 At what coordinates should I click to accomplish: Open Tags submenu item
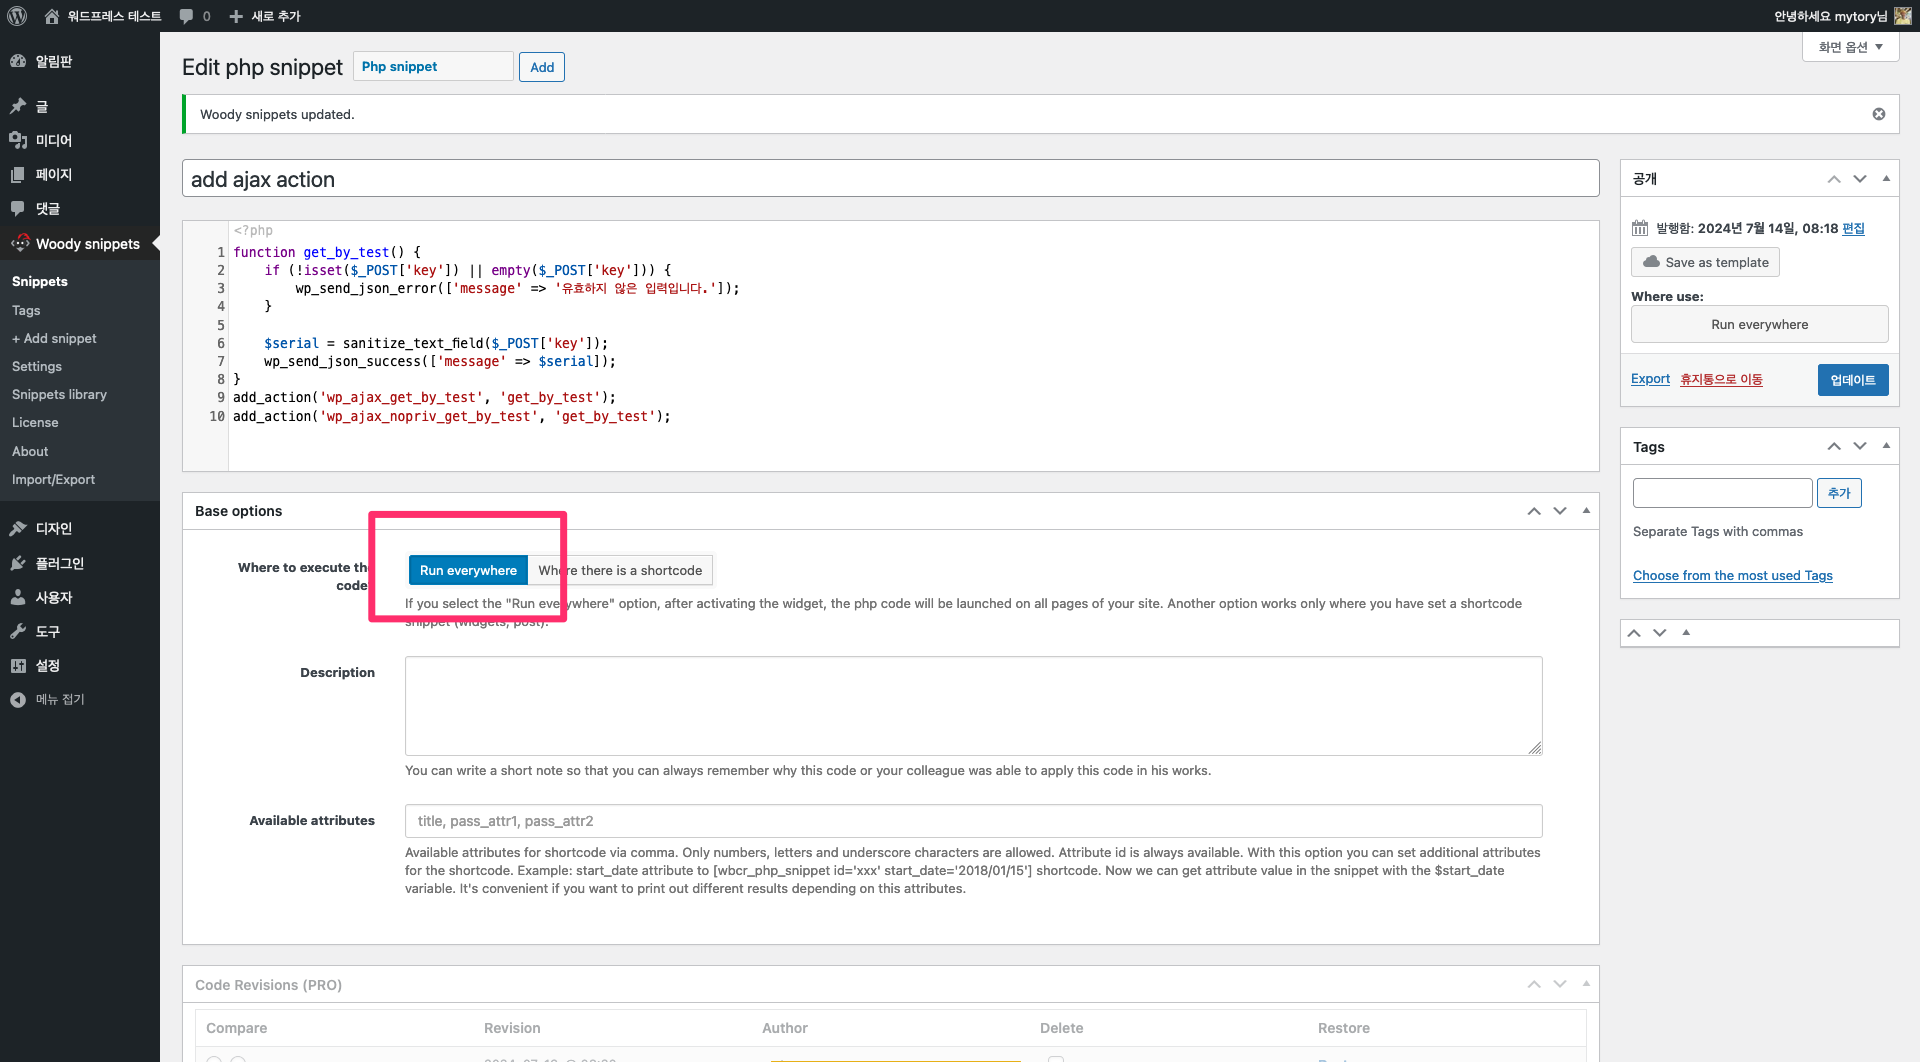(x=26, y=310)
